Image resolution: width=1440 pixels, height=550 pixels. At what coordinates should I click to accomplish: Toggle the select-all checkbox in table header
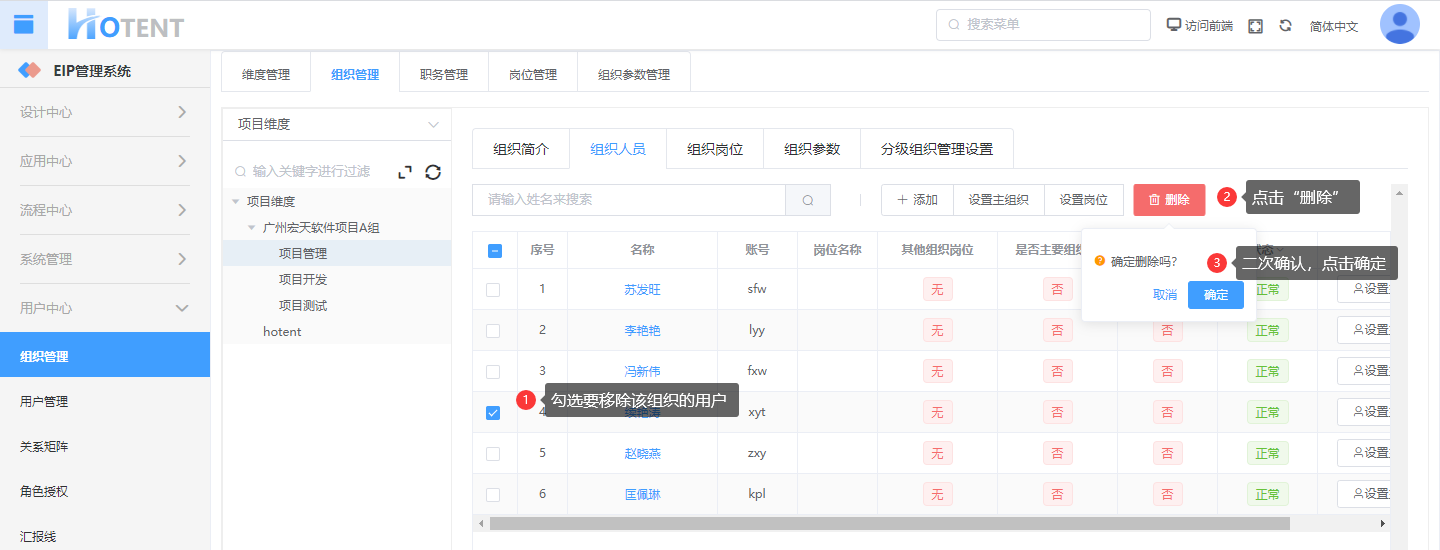[494, 251]
